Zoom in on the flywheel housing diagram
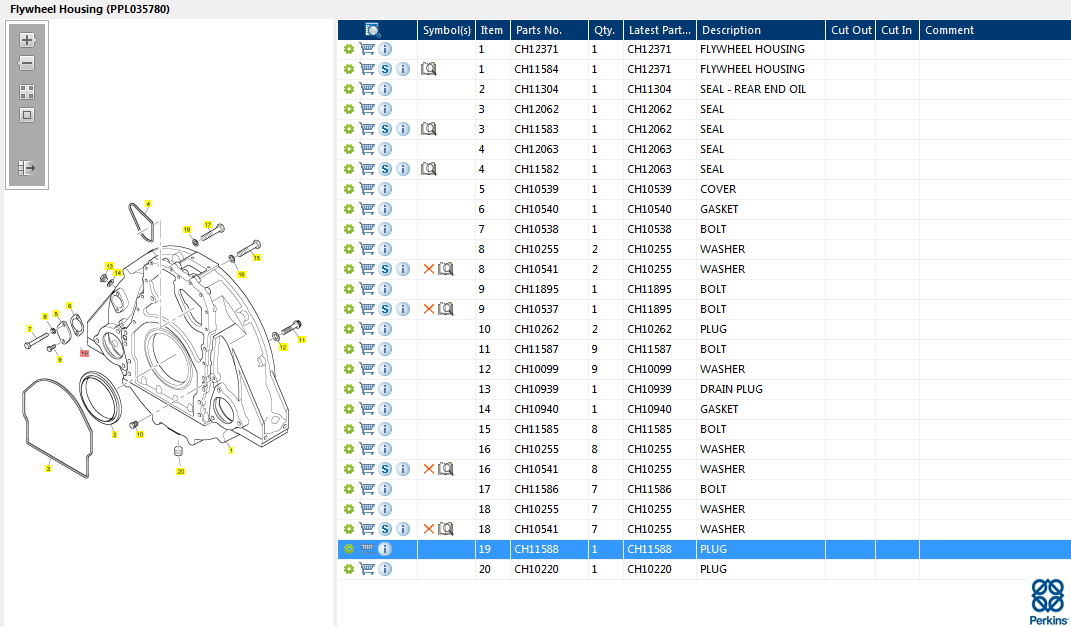 tap(27, 40)
